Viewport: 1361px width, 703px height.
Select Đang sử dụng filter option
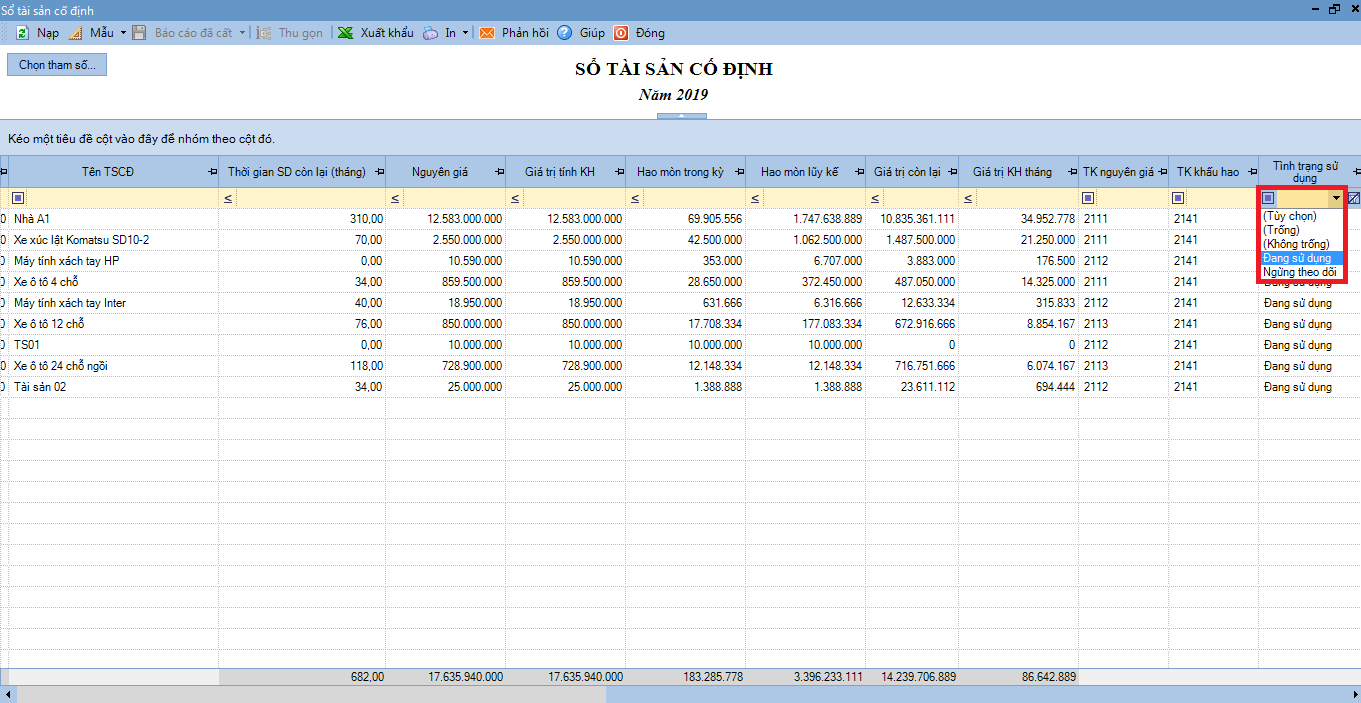pyautogui.click(x=1302, y=258)
